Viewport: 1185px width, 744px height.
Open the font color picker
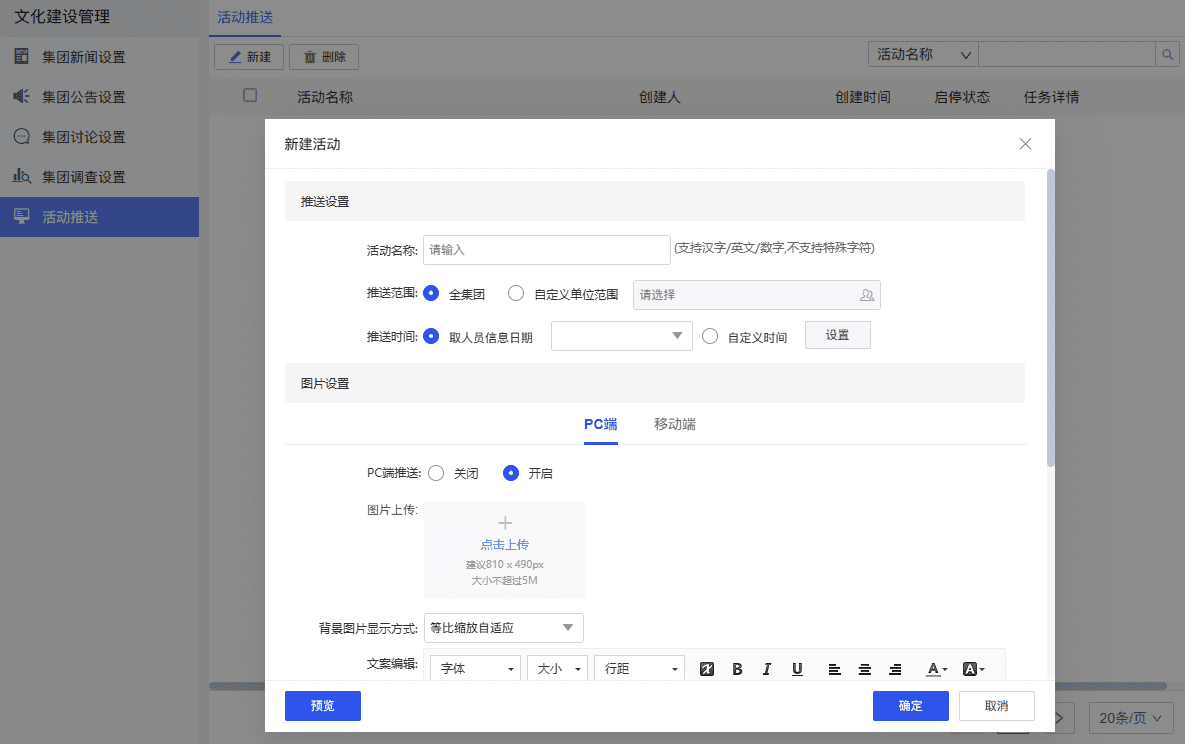[936, 668]
